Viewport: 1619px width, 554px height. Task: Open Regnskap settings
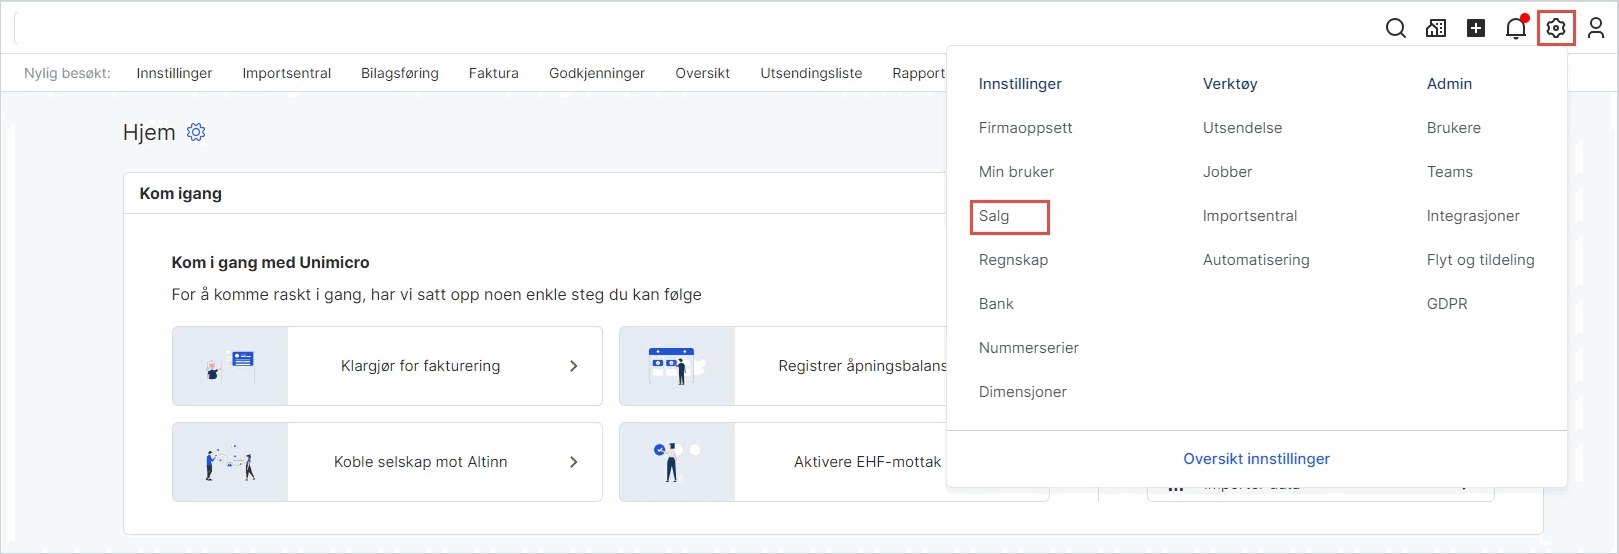point(1013,260)
